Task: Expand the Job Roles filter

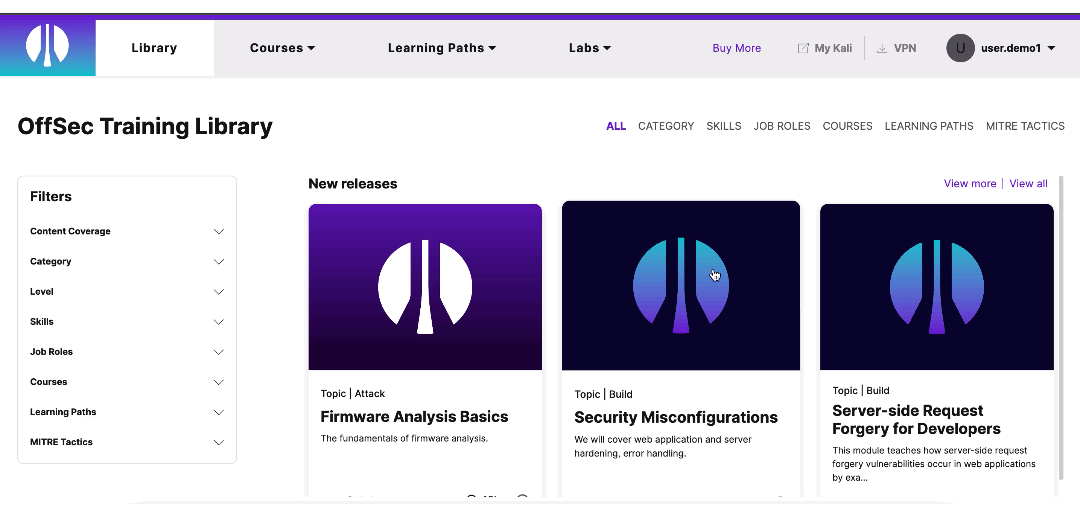Action: click(127, 352)
